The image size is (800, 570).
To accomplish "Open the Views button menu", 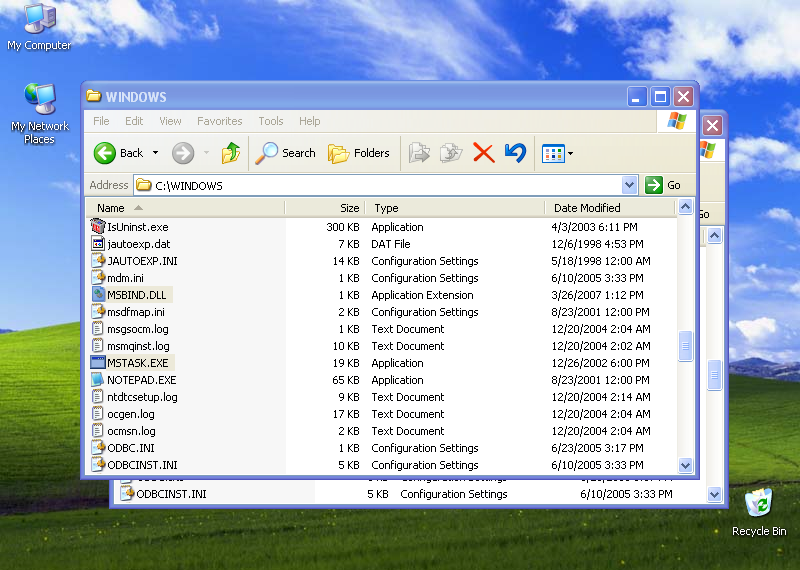I will tap(557, 153).
